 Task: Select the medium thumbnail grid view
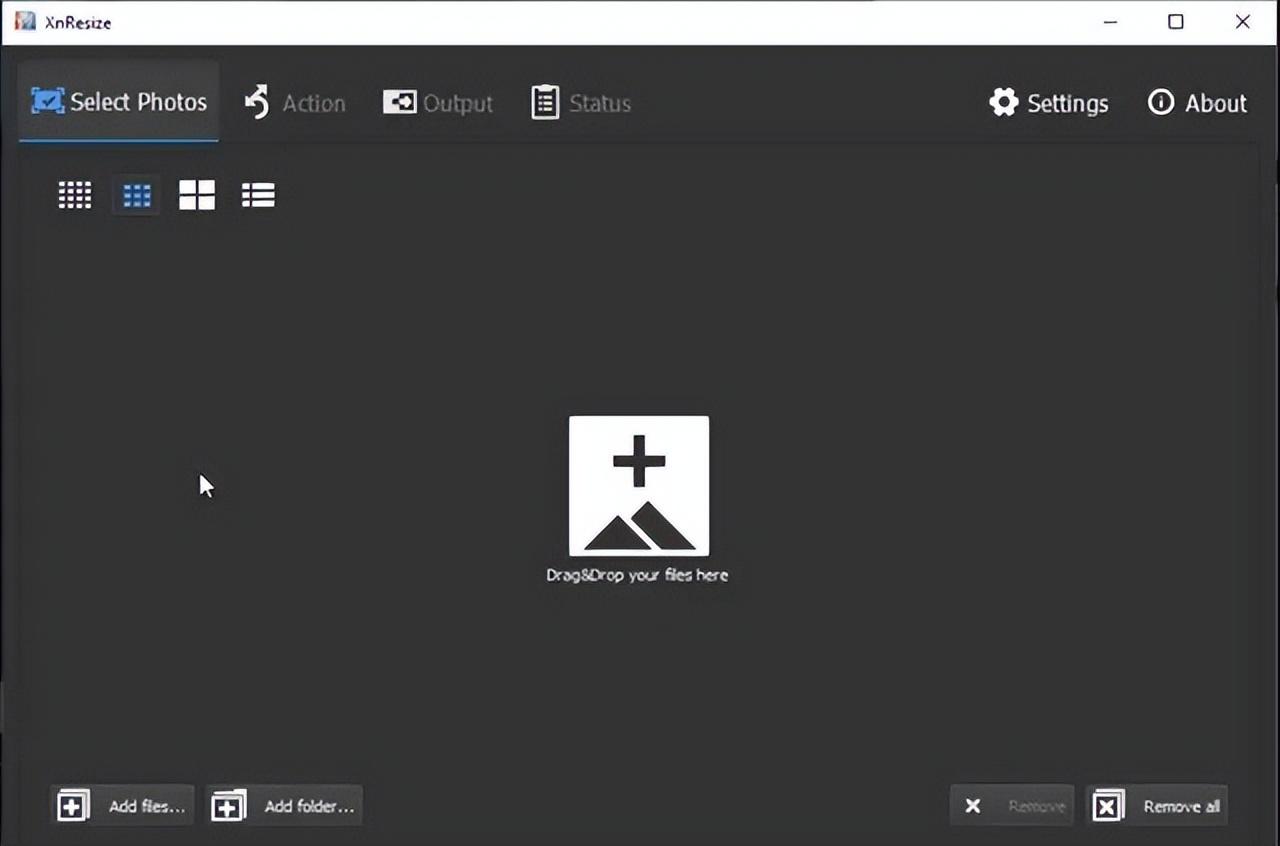(x=136, y=195)
